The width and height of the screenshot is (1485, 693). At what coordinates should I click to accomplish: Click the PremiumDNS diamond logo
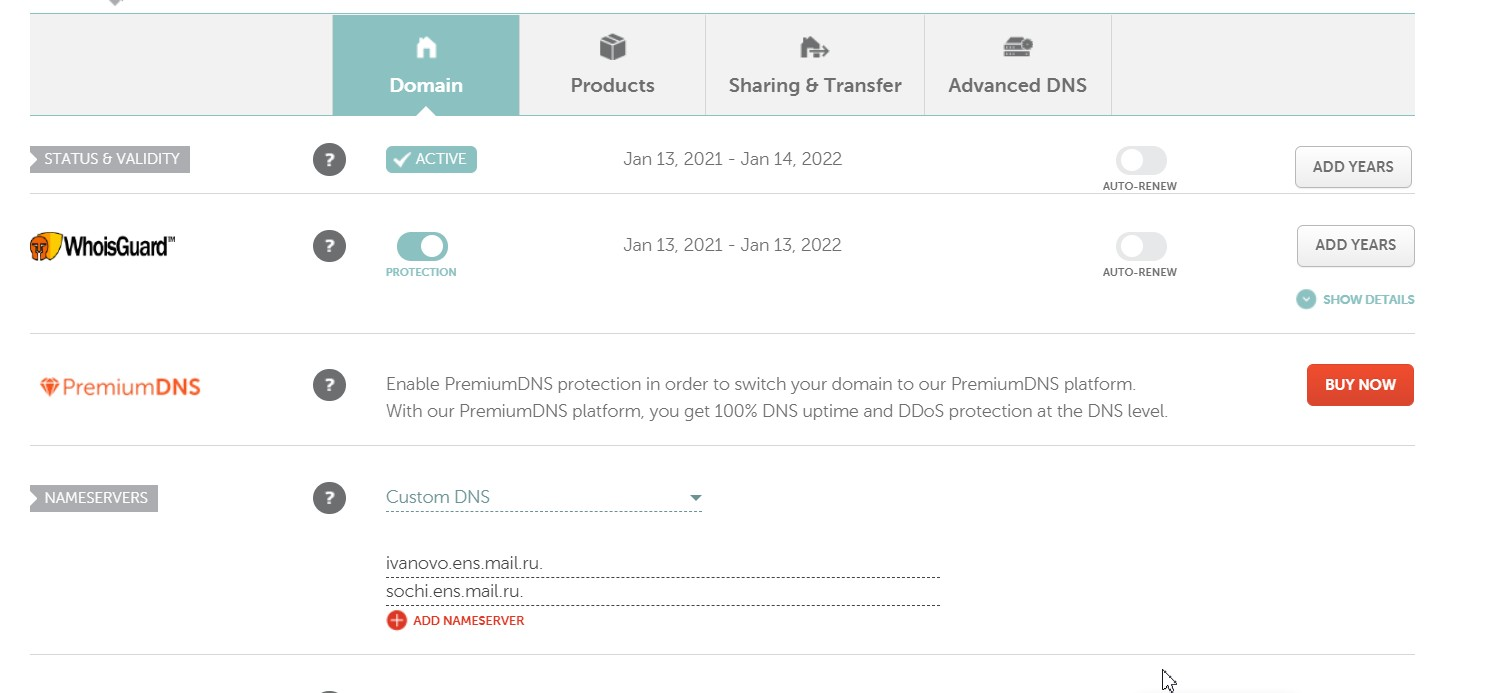pos(50,387)
